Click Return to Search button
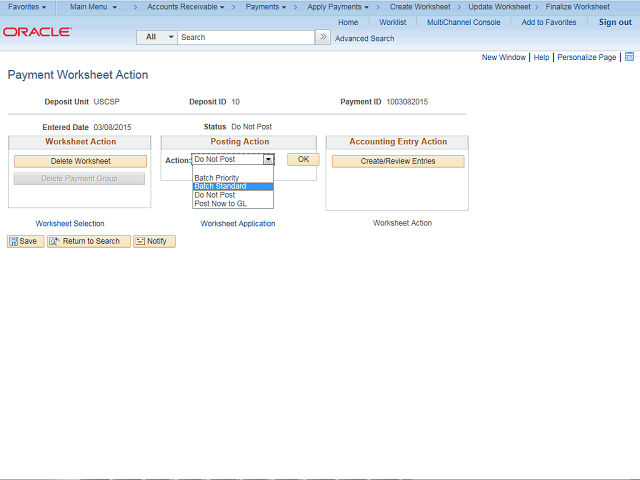This screenshot has height=480, width=640. point(89,241)
